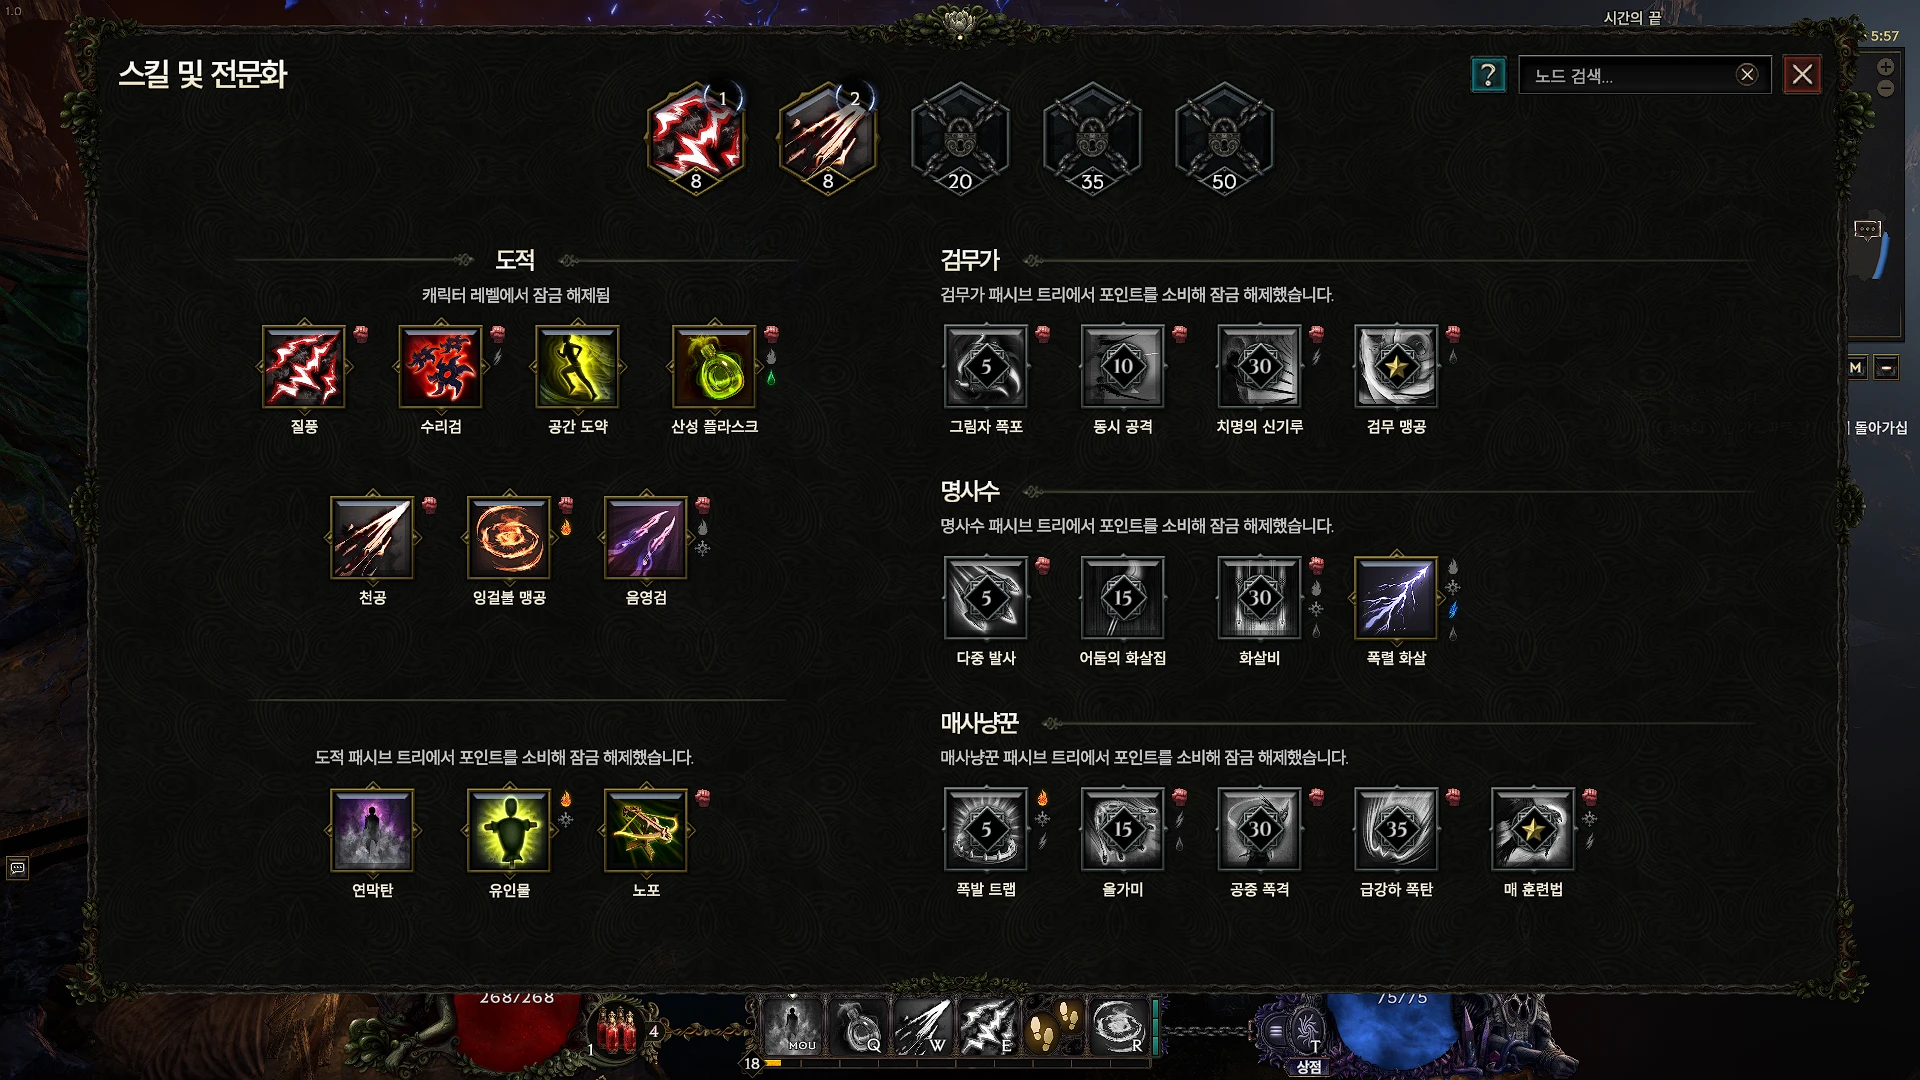
Task: Select the 매 훈련법 skill icon
Action: (x=1533, y=830)
